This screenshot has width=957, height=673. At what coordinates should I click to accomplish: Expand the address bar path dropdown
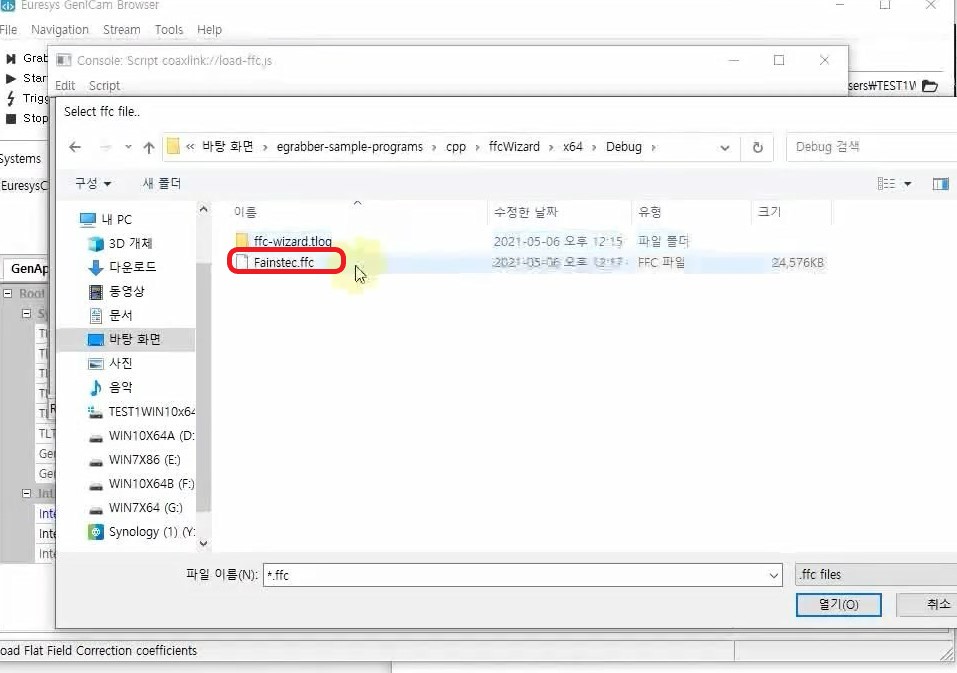pyautogui.click(x=725, y=147)
